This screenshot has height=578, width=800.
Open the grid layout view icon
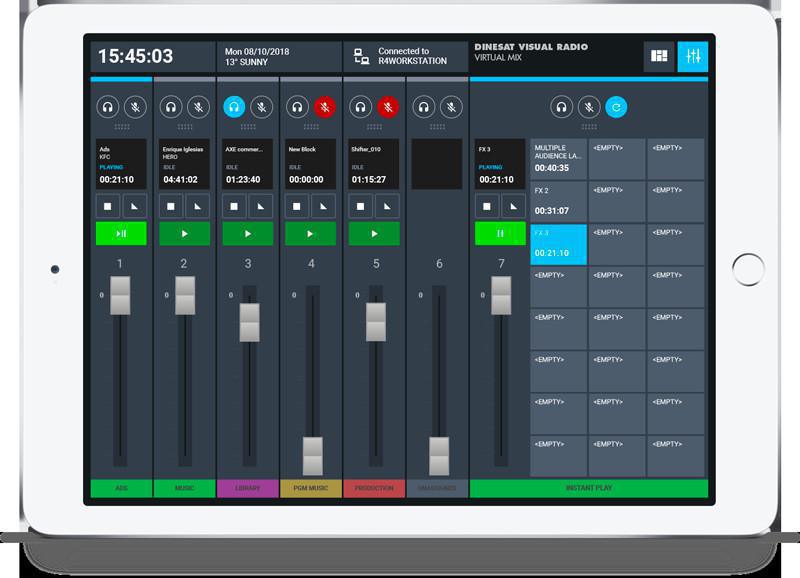tap(659, 57)
